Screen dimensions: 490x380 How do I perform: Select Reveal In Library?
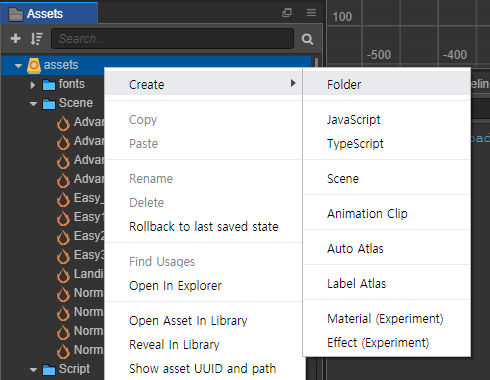click(203, 345)
